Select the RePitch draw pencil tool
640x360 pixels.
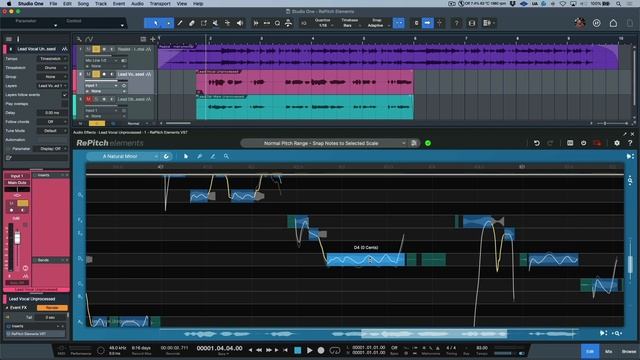pos(213,156)
